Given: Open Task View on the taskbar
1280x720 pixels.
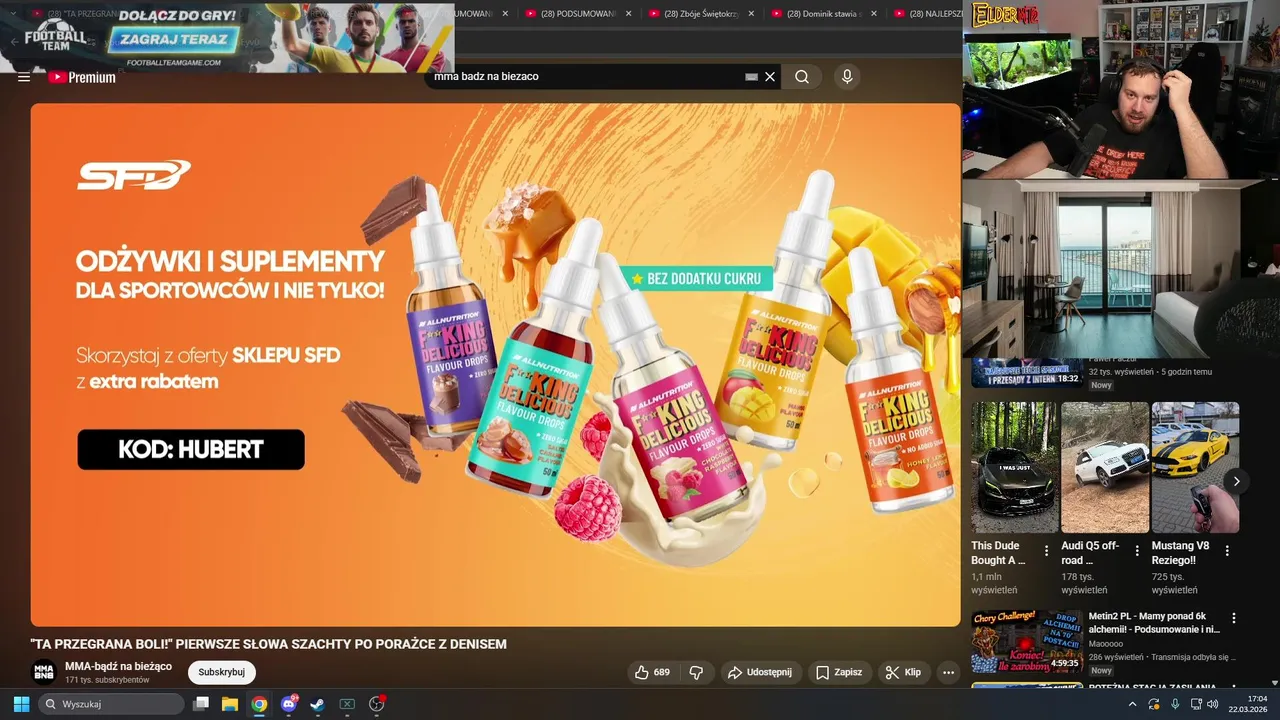Looking at the screenshot, I should pyautogui.click(x=201, y=704).
